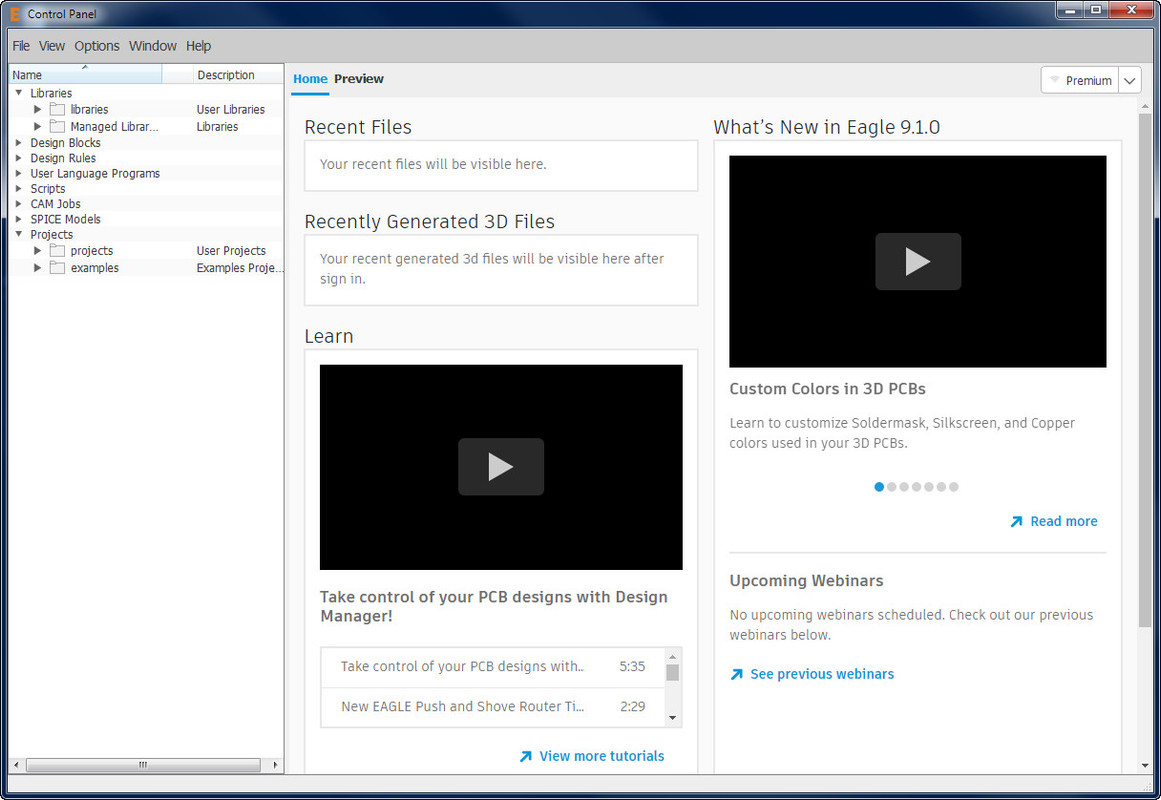
Task: Play the Learn Design Manager video
Action: point(501,467)
